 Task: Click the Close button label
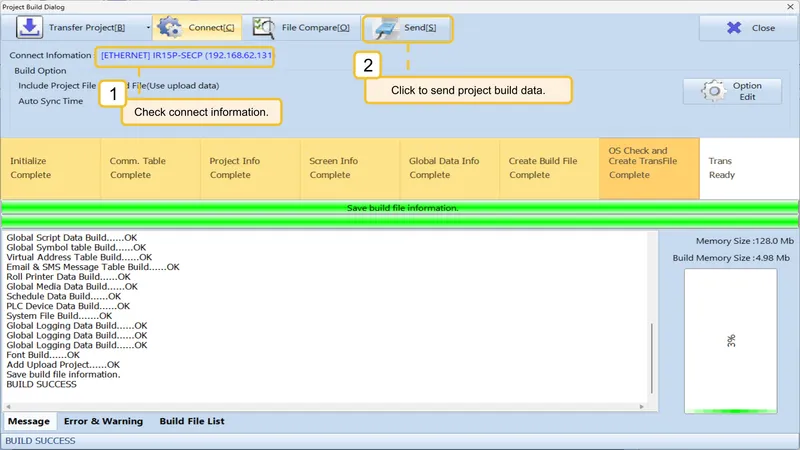[763, 28]
